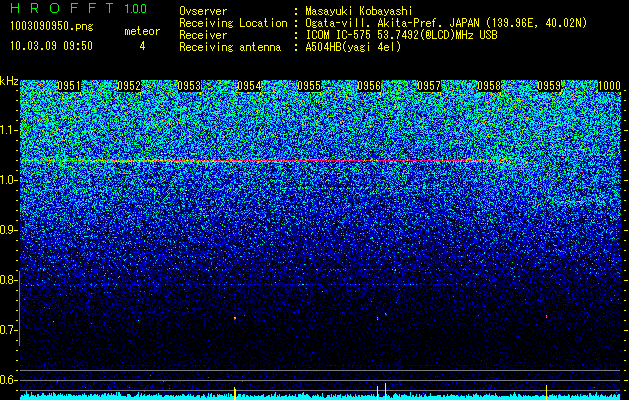This screenshot has width=629, height=400.
Task: Click the meteor echo dot near 0959
Action: click(x=546, y=317)
